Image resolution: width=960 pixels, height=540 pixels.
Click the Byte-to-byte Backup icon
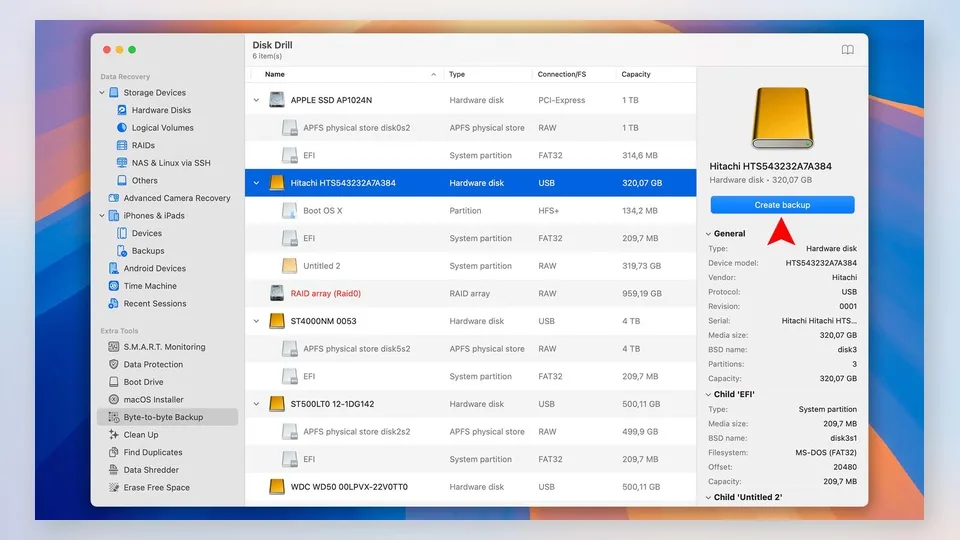click(113, 417)
